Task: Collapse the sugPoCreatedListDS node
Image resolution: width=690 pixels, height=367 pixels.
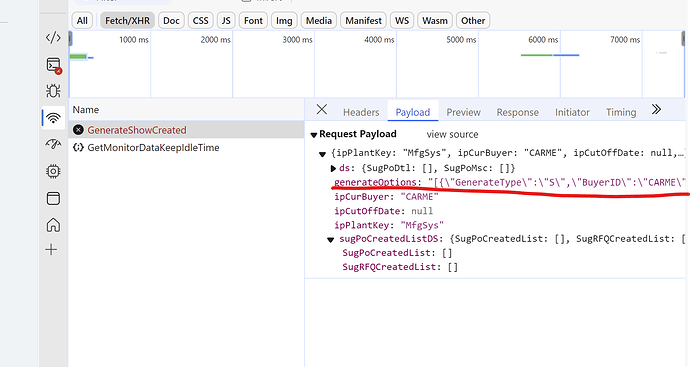Action: point(330,239)
